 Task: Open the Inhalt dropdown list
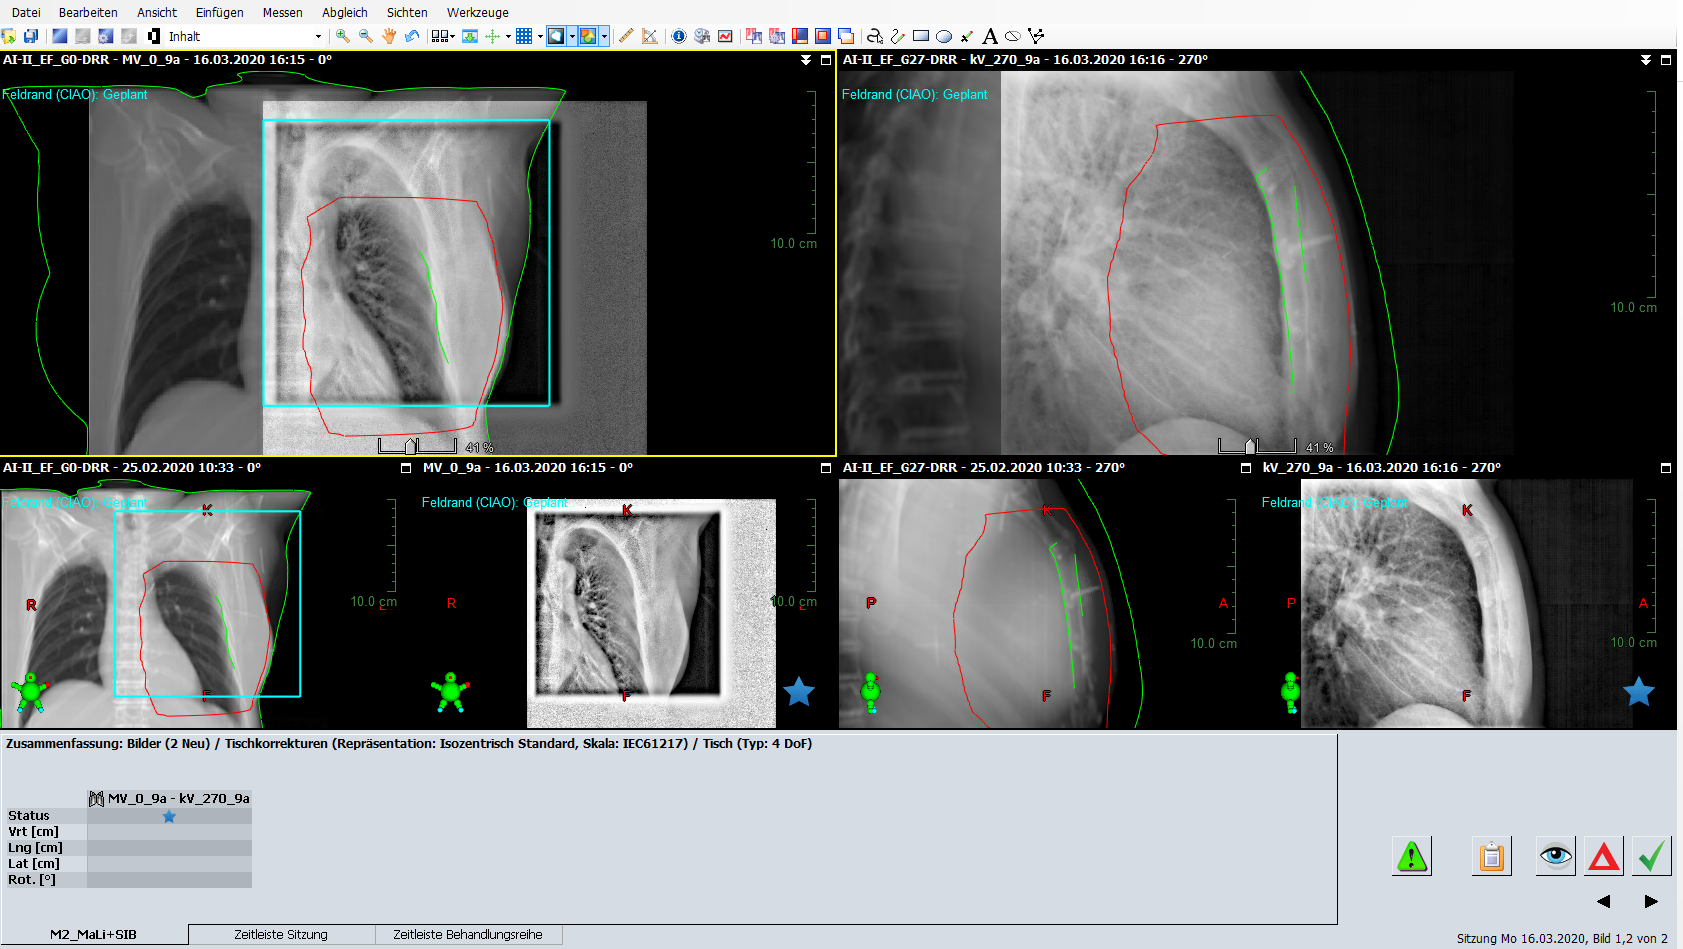click(x=318, y=36)
